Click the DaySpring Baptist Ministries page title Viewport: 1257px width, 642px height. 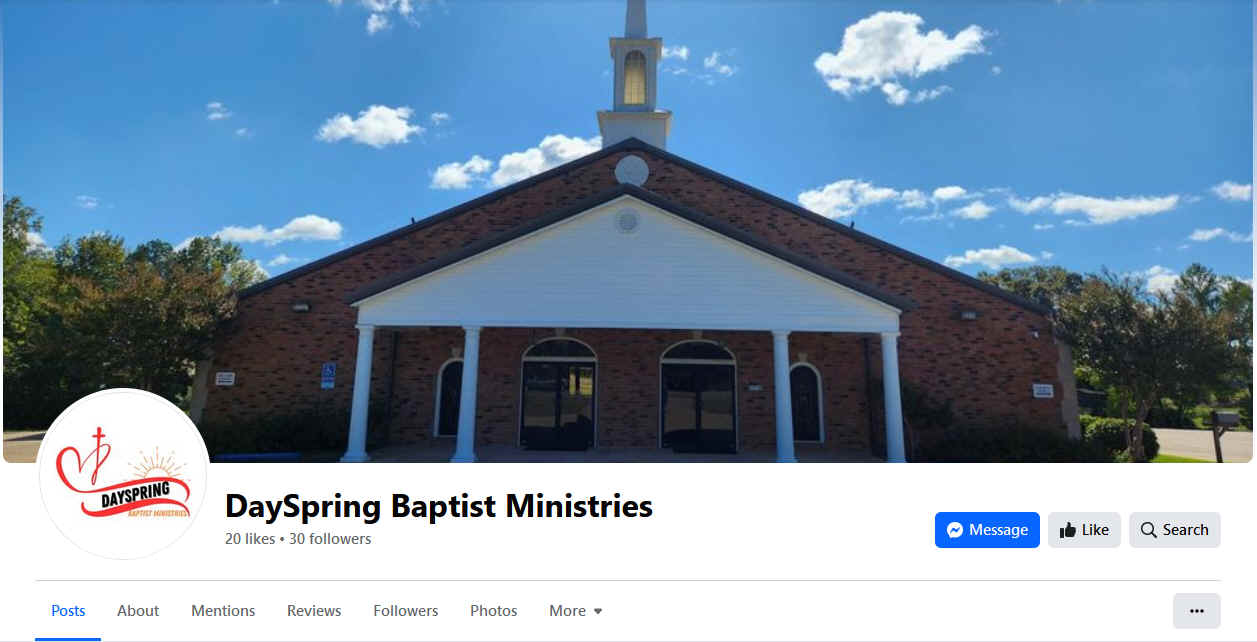439,506
